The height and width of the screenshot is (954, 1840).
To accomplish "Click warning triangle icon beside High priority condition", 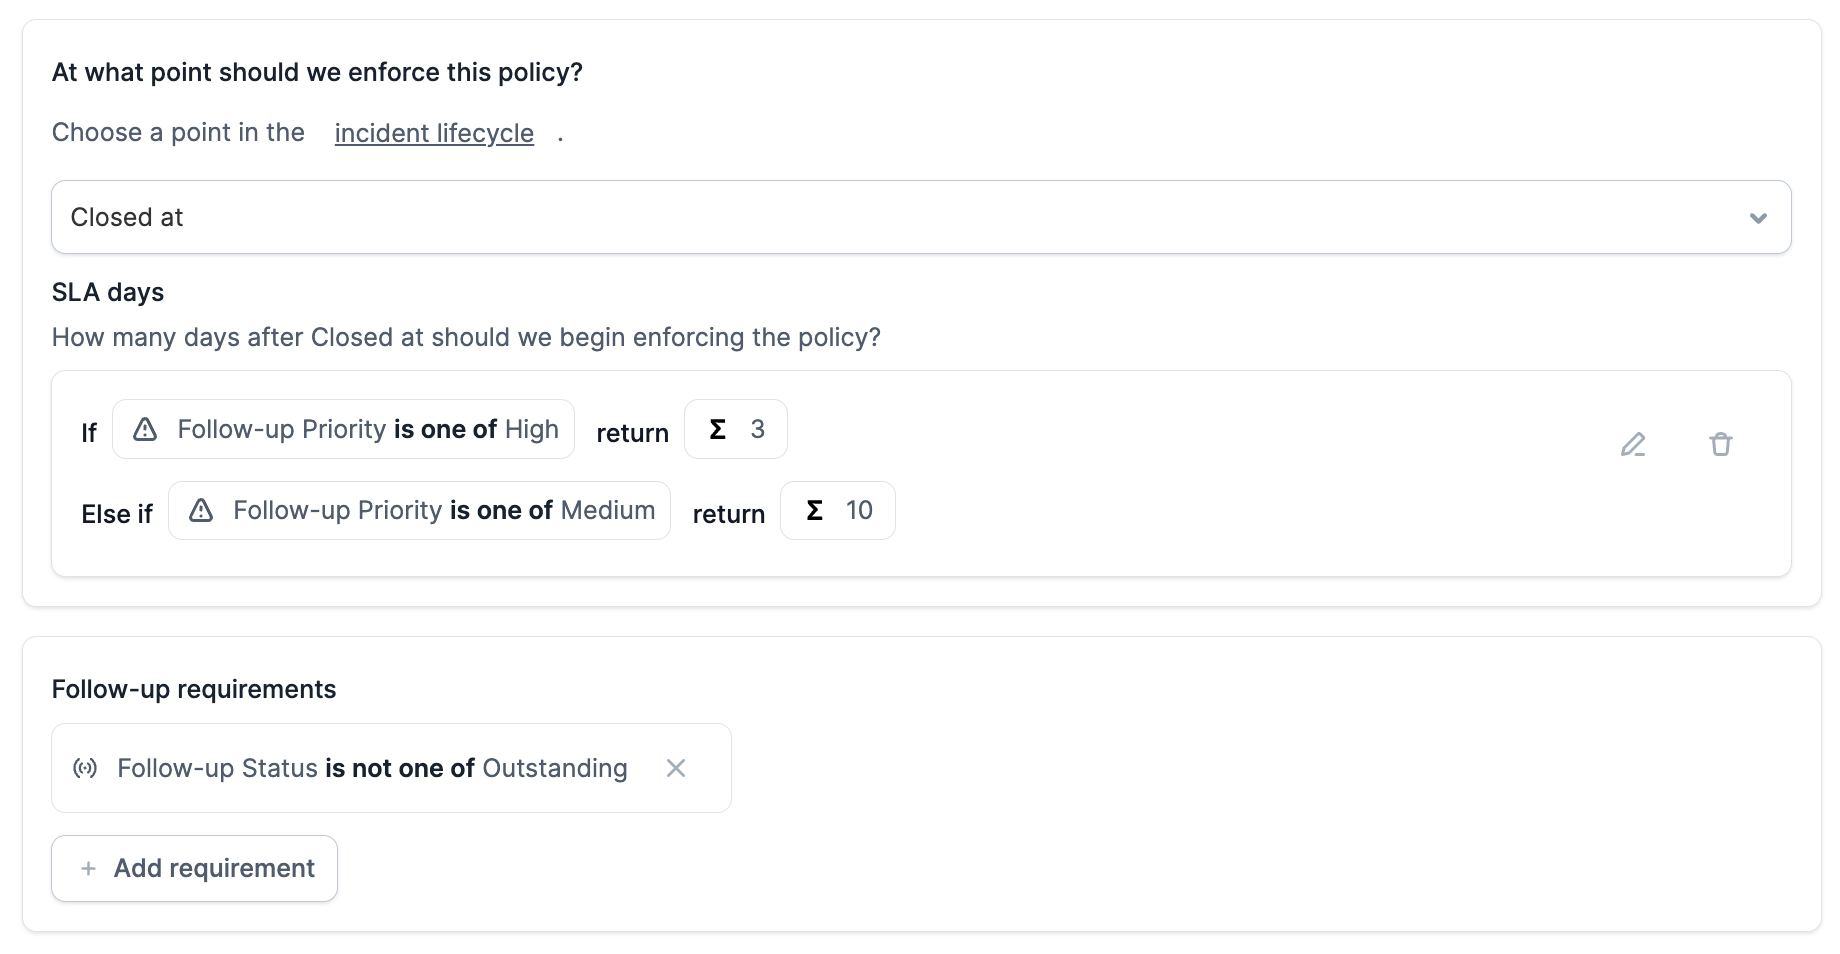I will [145, 429].
